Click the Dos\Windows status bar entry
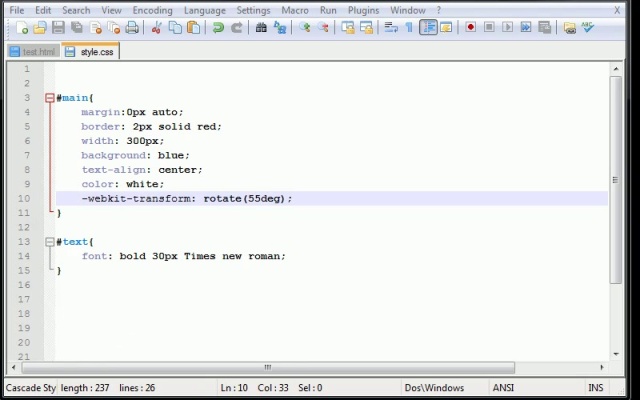 click(434, 388)
